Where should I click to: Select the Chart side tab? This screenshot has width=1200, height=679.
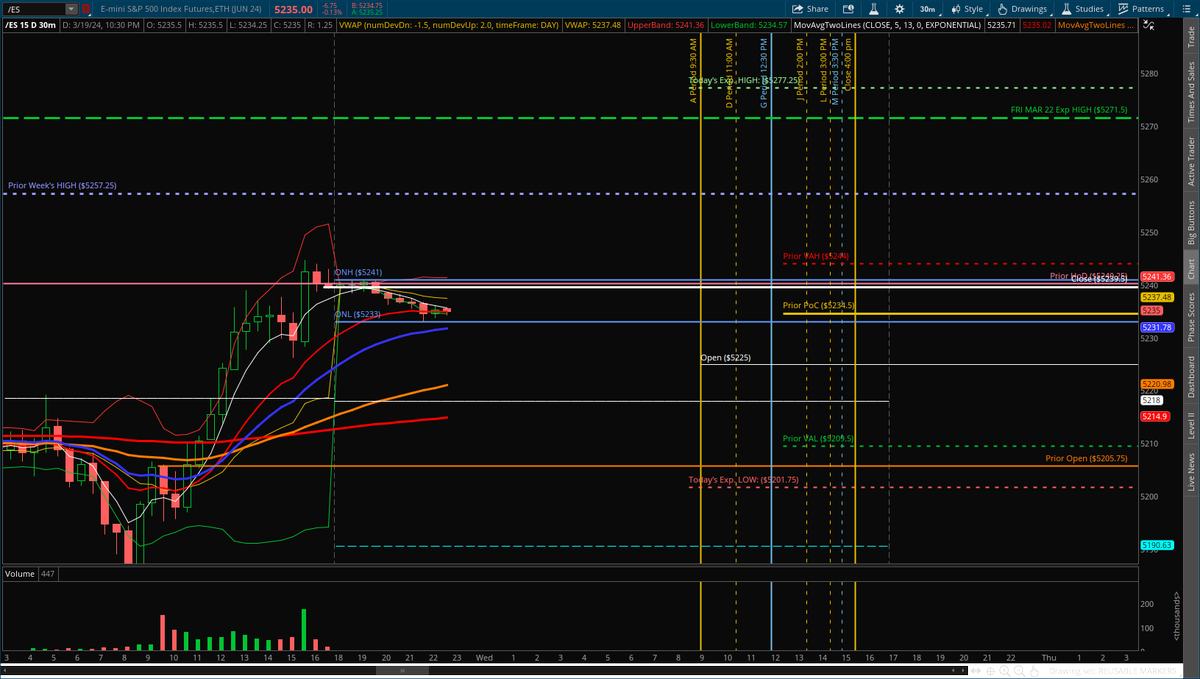1191,268
